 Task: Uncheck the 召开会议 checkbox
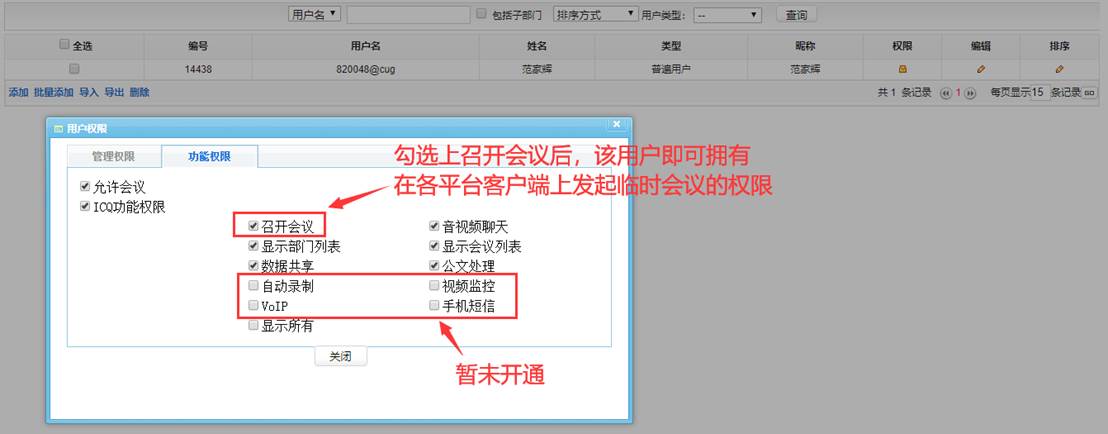254,227
